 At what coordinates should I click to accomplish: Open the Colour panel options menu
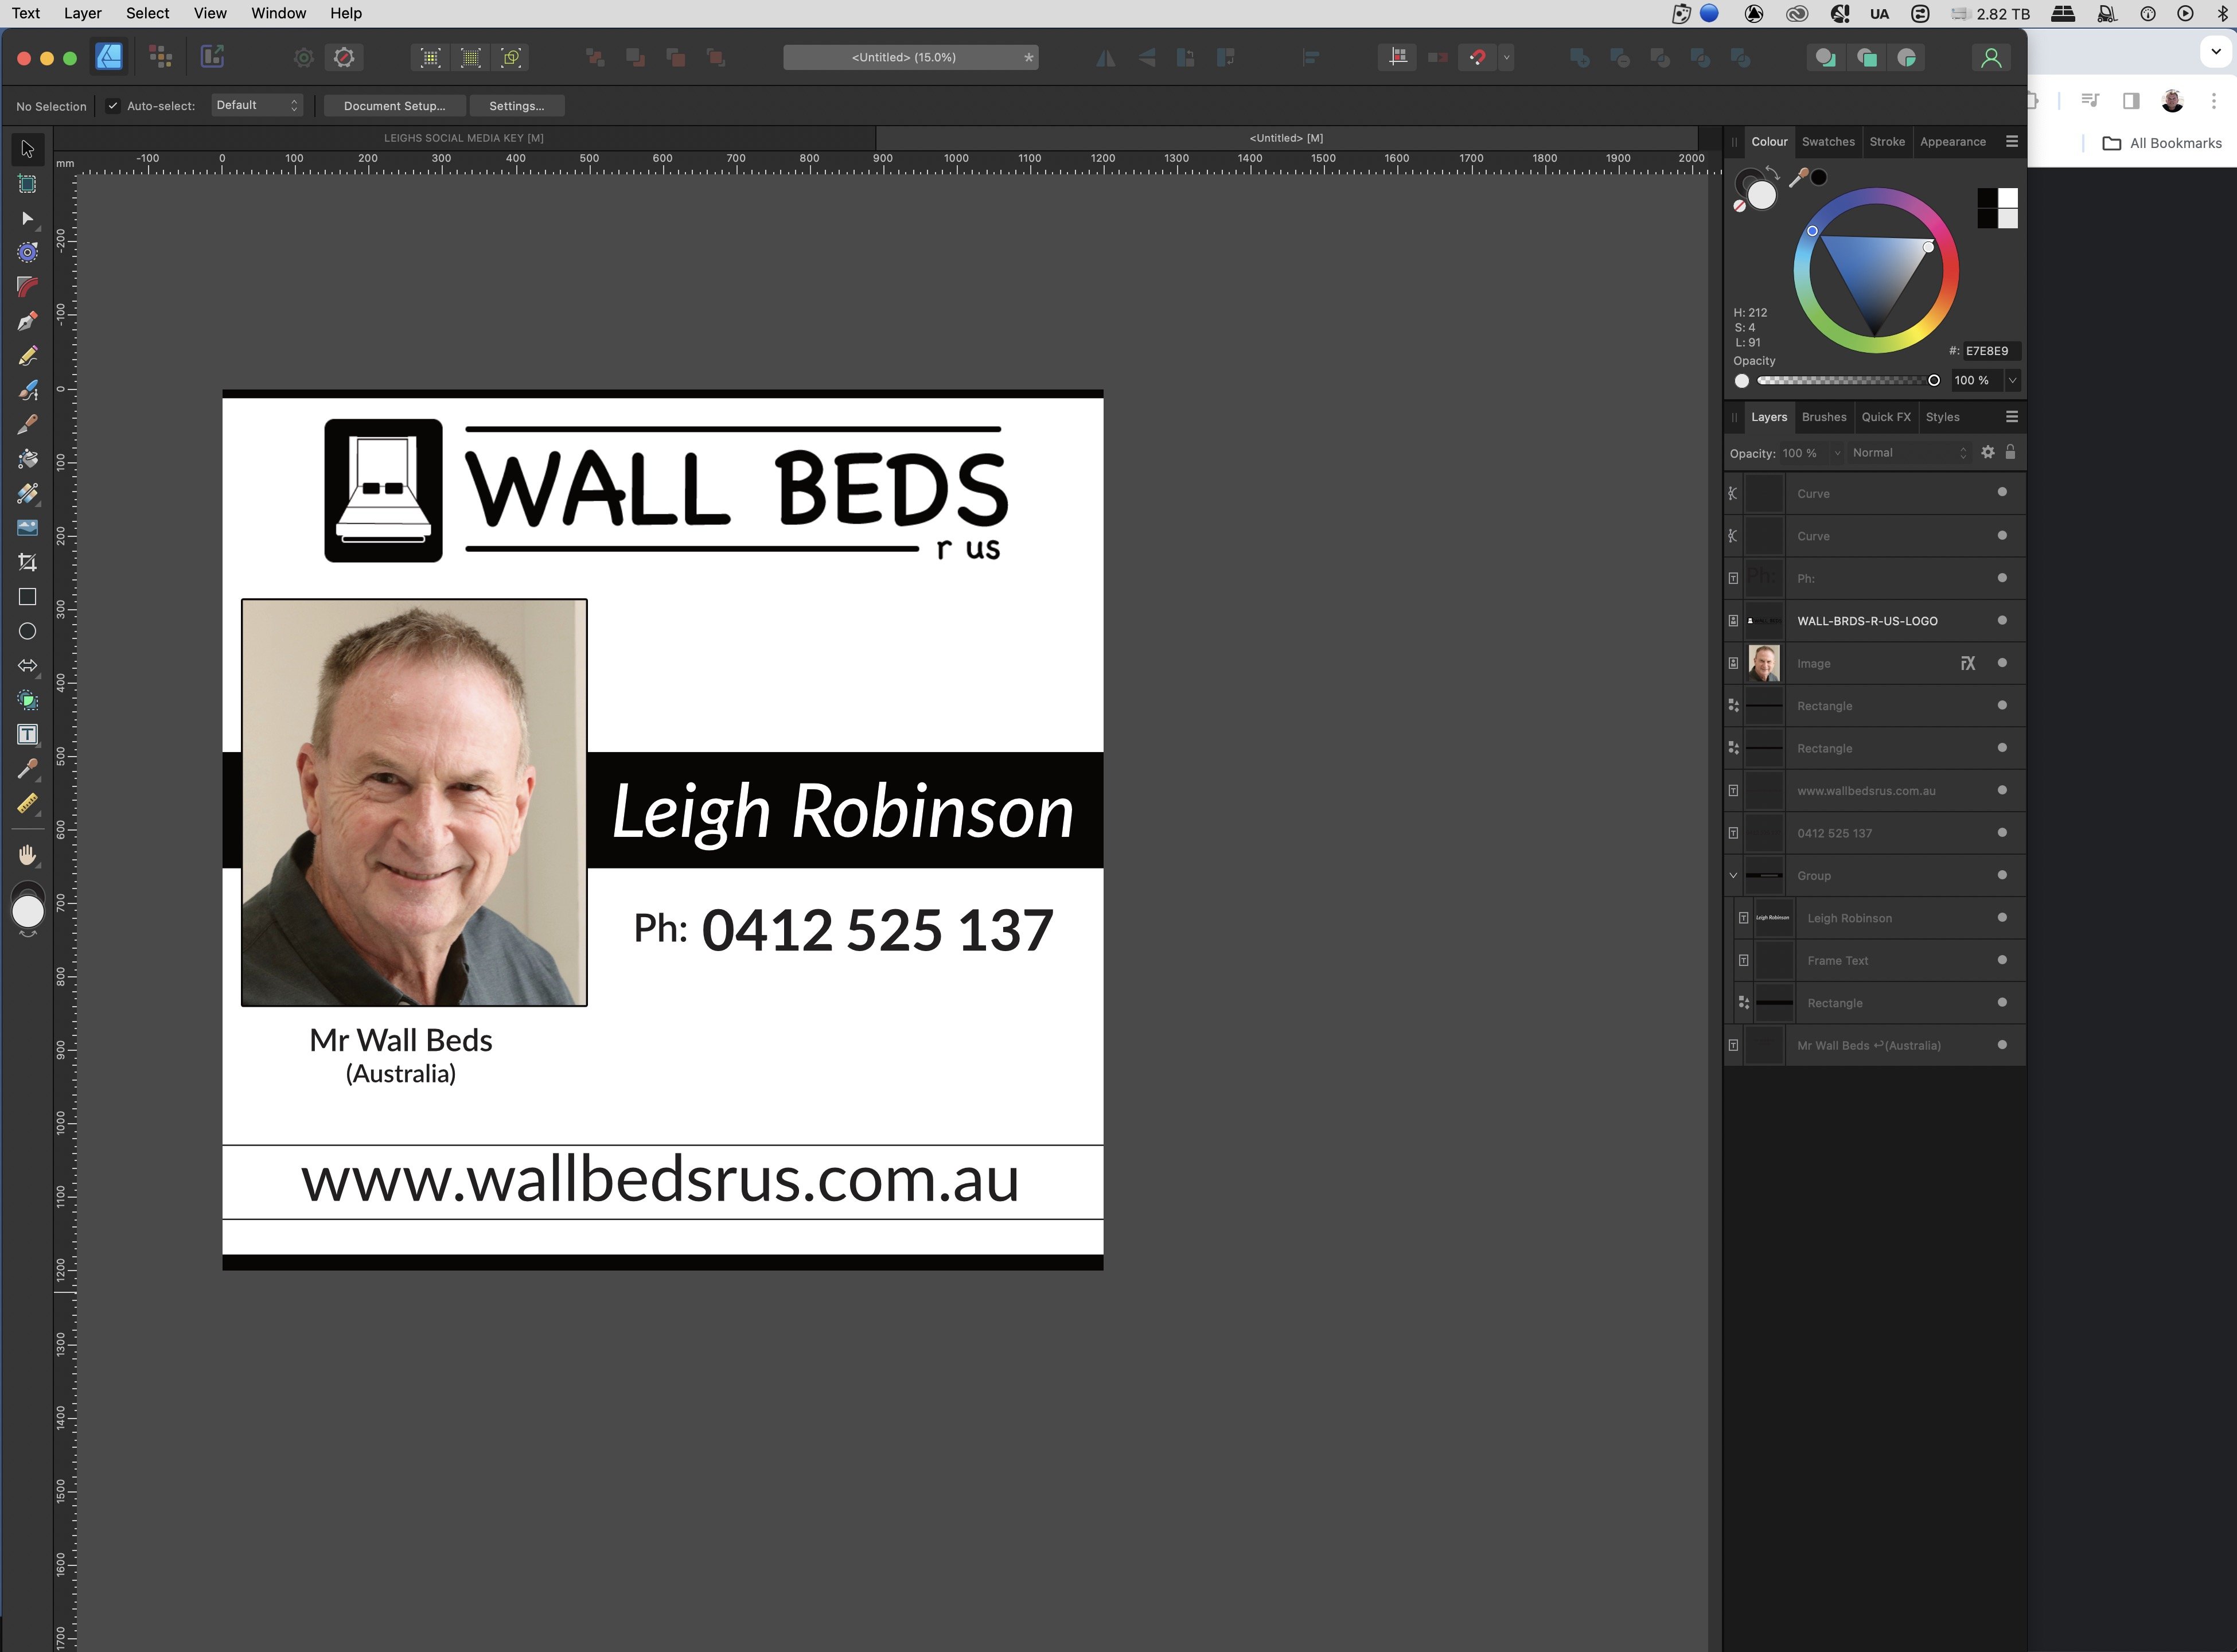click(x=2012, y=142)
